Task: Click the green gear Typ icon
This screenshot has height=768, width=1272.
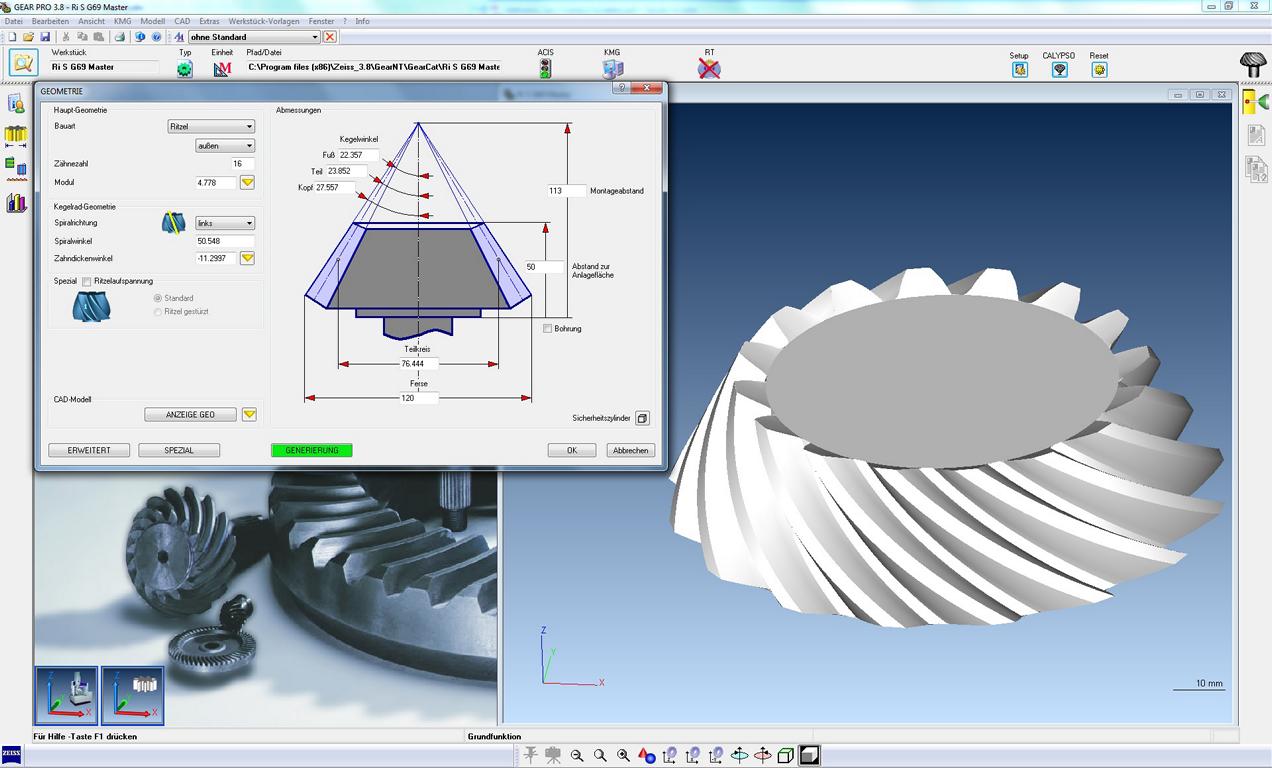Action: tap(185, 69)
